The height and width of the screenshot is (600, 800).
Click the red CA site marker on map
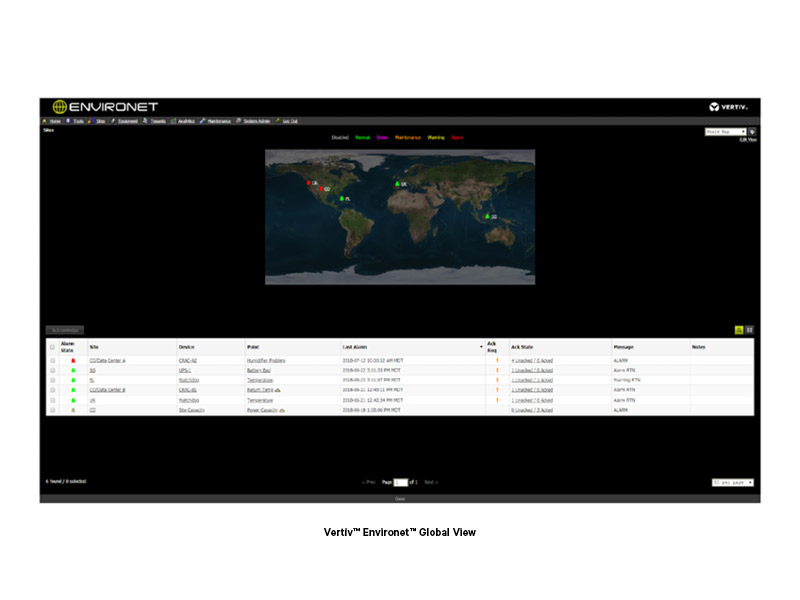coord(309,183)
